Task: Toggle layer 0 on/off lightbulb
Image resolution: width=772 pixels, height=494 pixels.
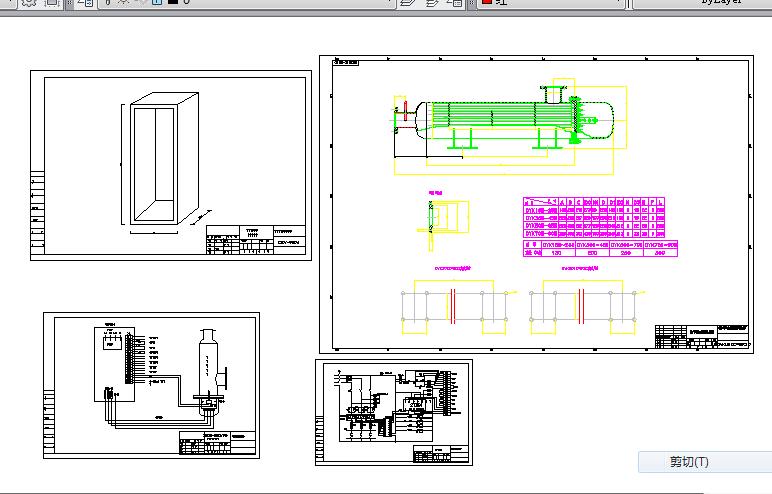Action: click(107, 3)
